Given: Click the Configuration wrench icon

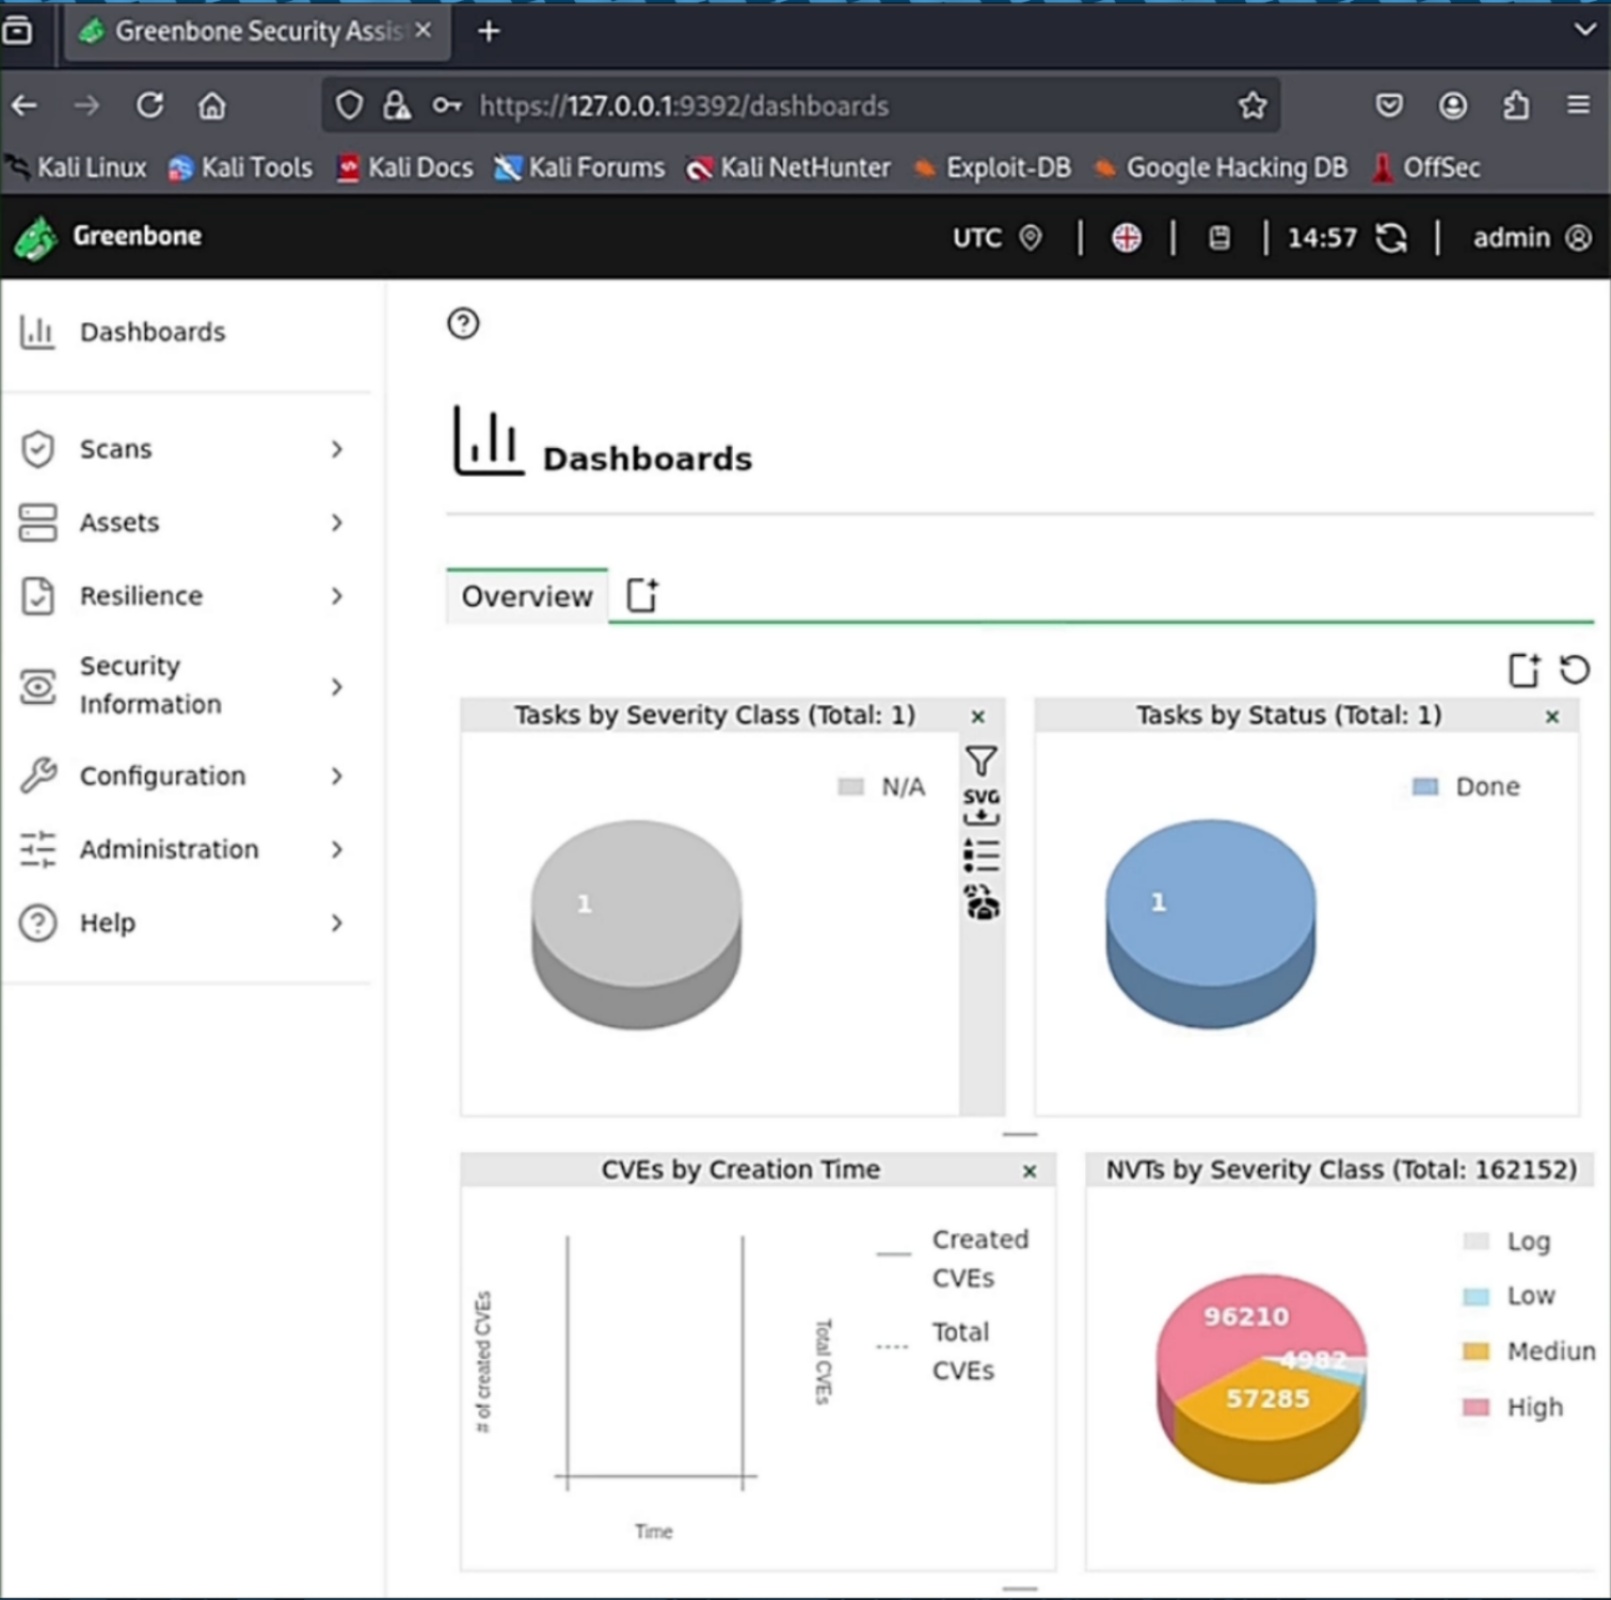Looking at the screenshot, I should point(38,776).
